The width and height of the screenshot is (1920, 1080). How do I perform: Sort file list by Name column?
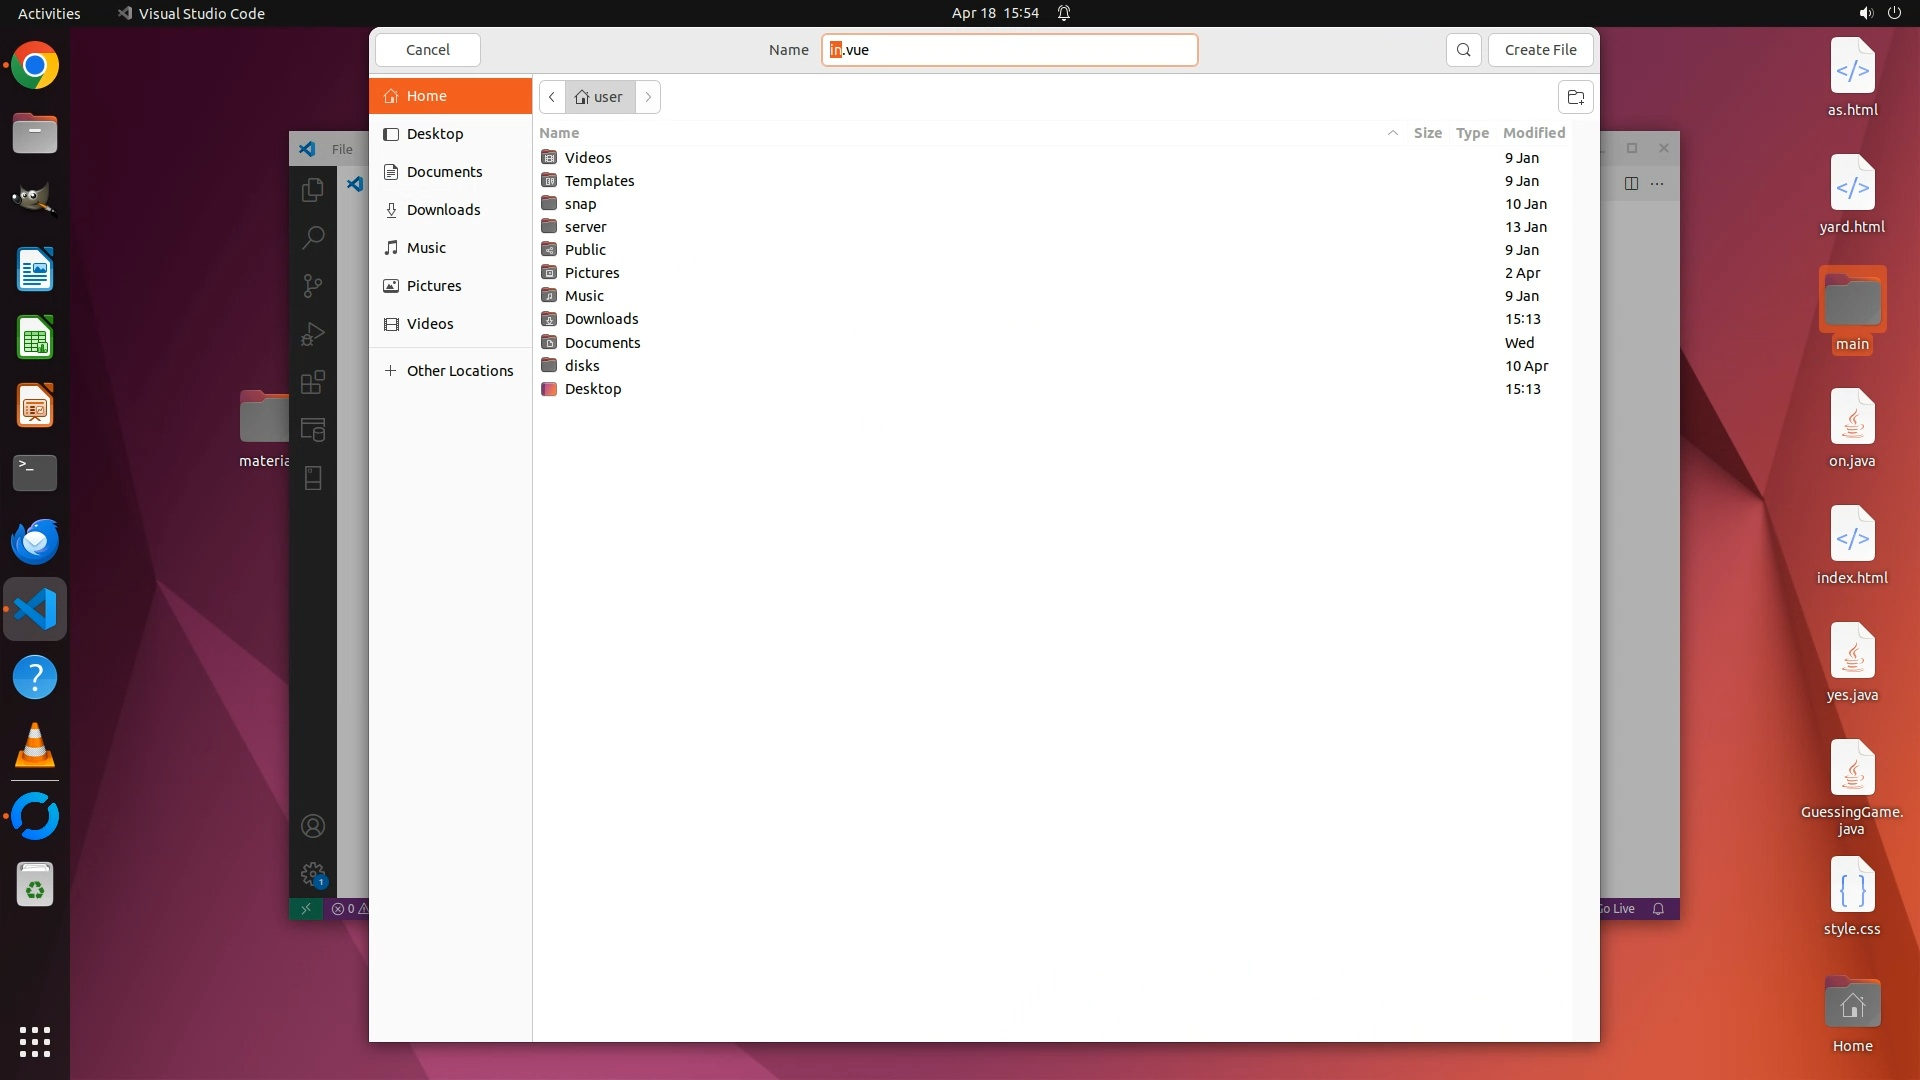559,133
